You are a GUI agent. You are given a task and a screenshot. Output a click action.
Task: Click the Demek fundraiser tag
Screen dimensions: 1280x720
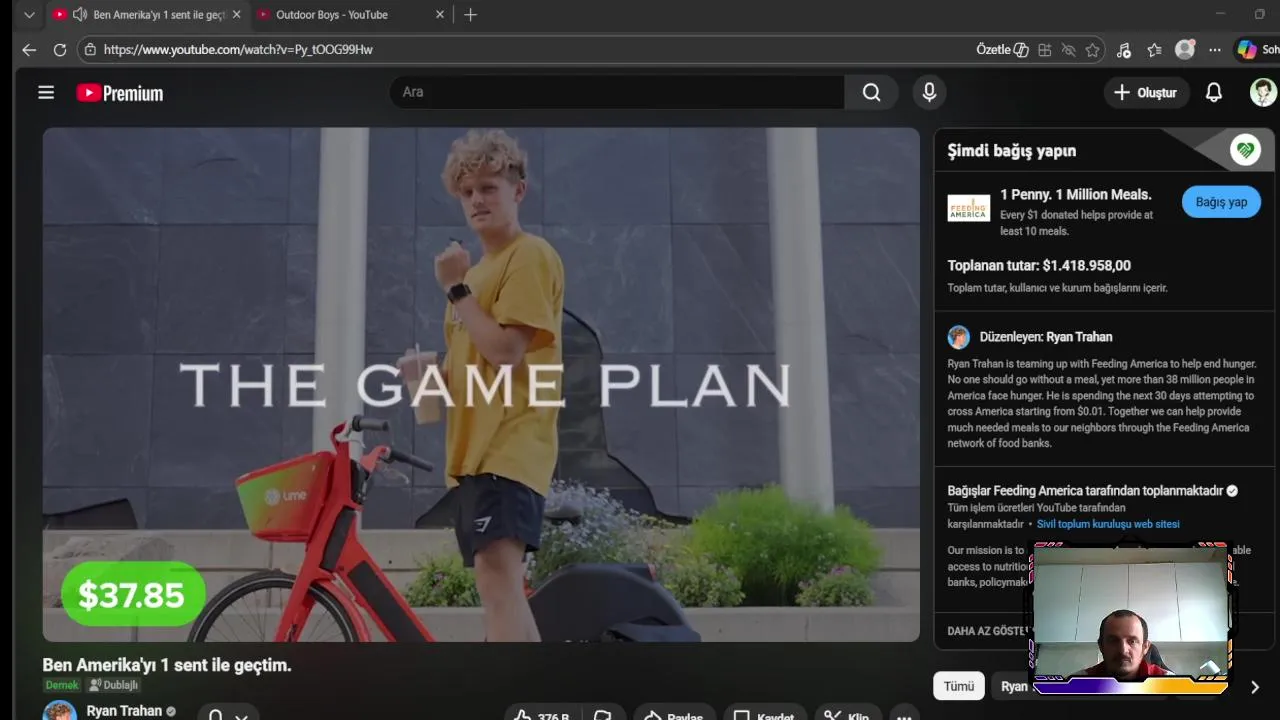[62, 685]
